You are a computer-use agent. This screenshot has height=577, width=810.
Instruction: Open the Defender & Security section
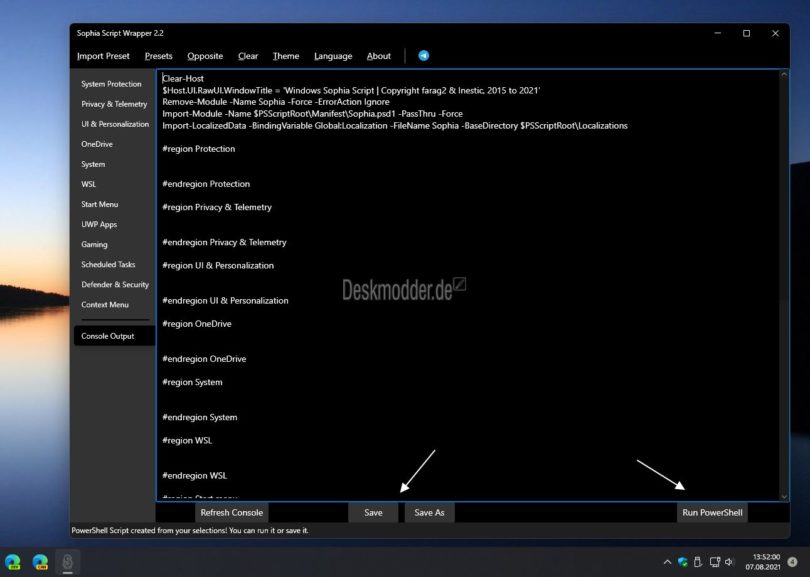[111, 284]
